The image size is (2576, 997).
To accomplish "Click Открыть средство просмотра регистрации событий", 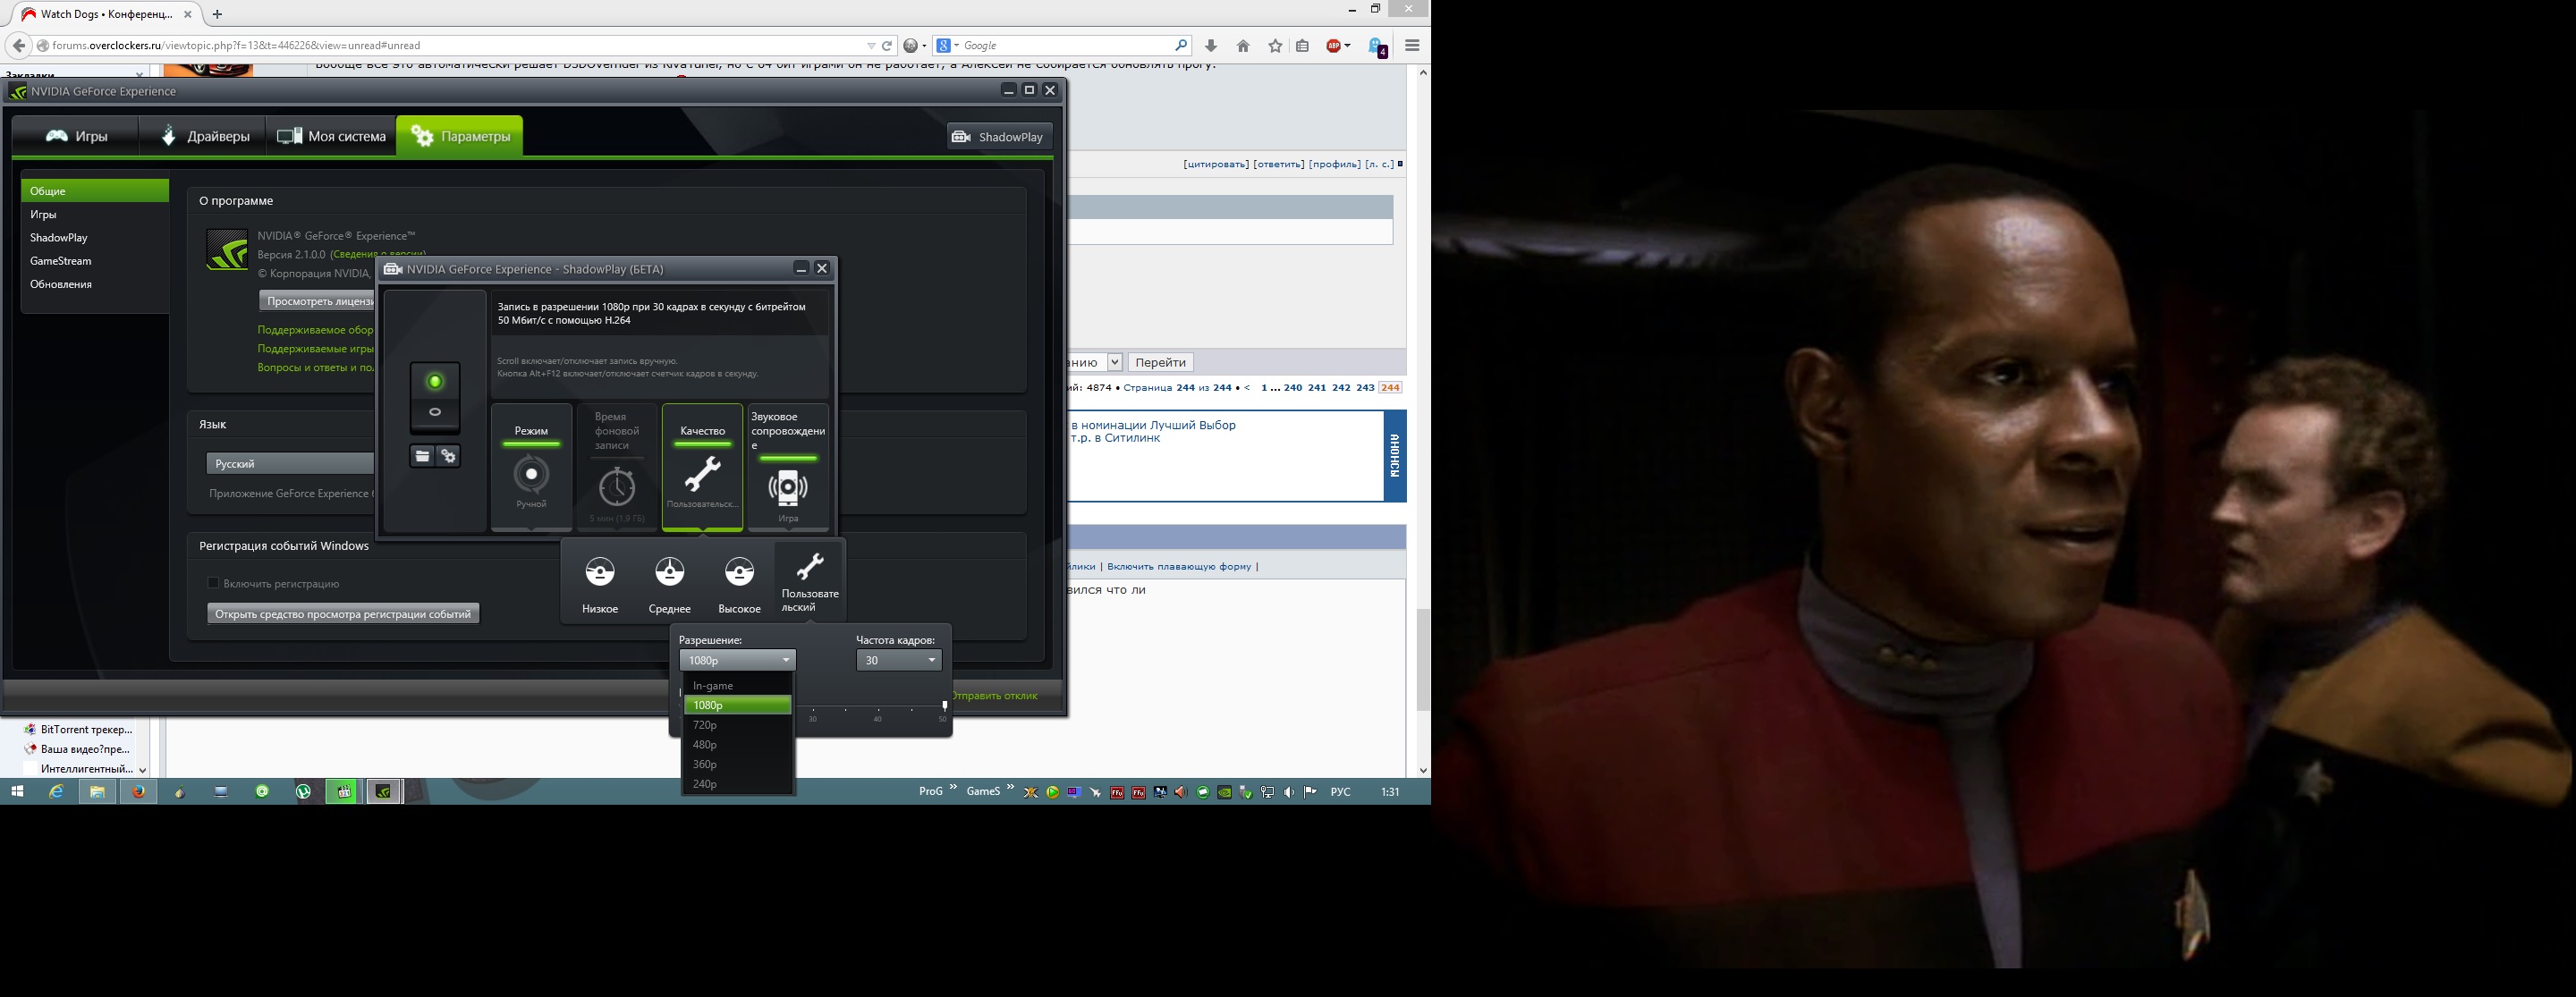I will (343, 614).
